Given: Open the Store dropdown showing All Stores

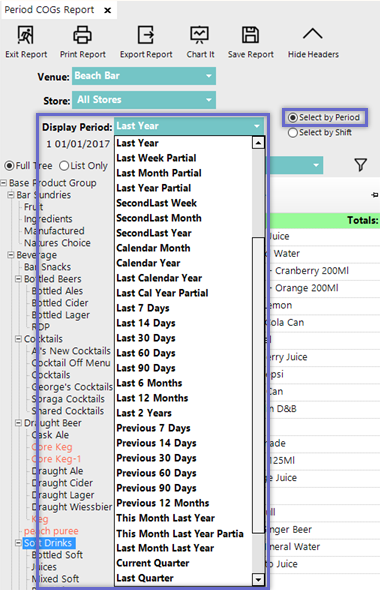Looking at the screenshot, I should 144,100.
